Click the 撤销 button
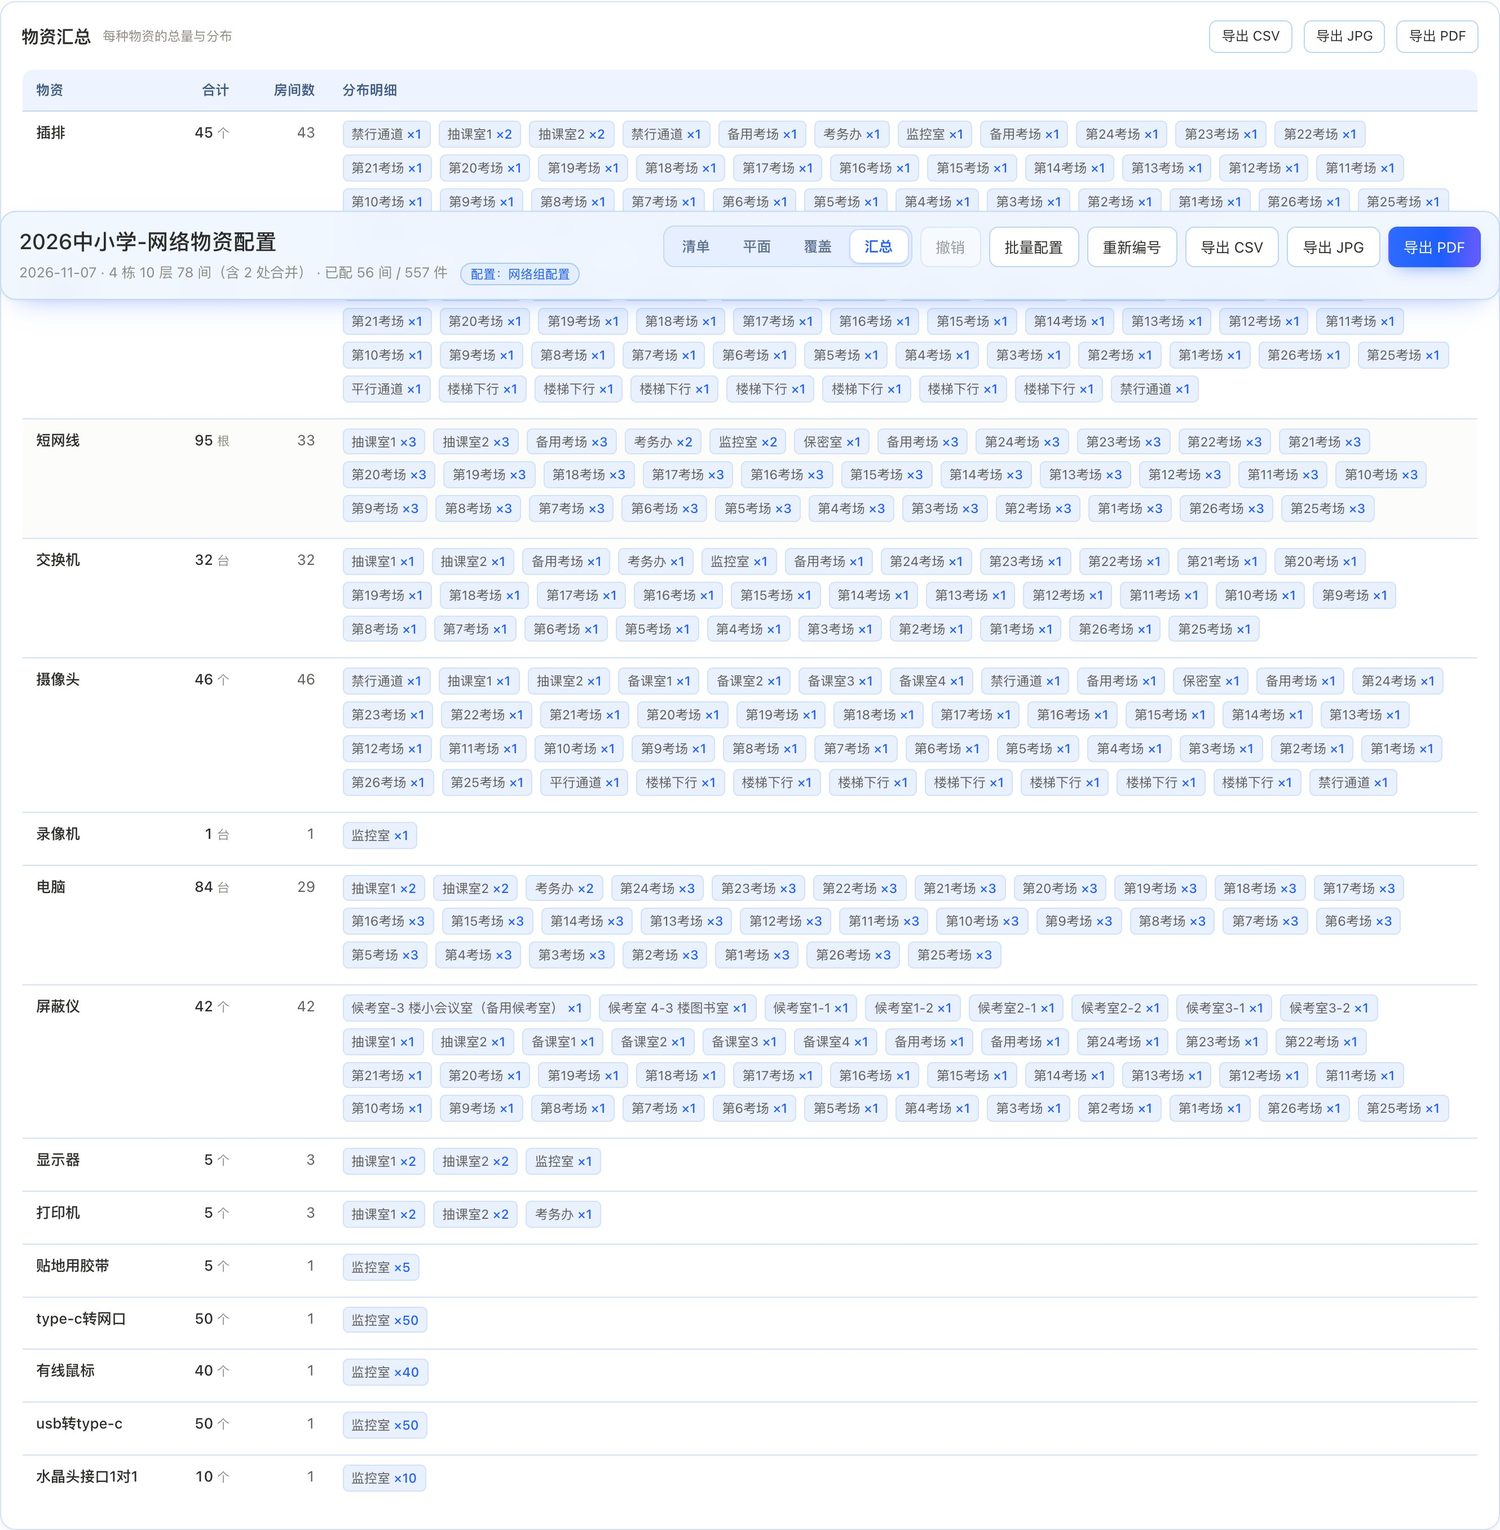Screen dimensions: 1500x1530 pos(950,248)
